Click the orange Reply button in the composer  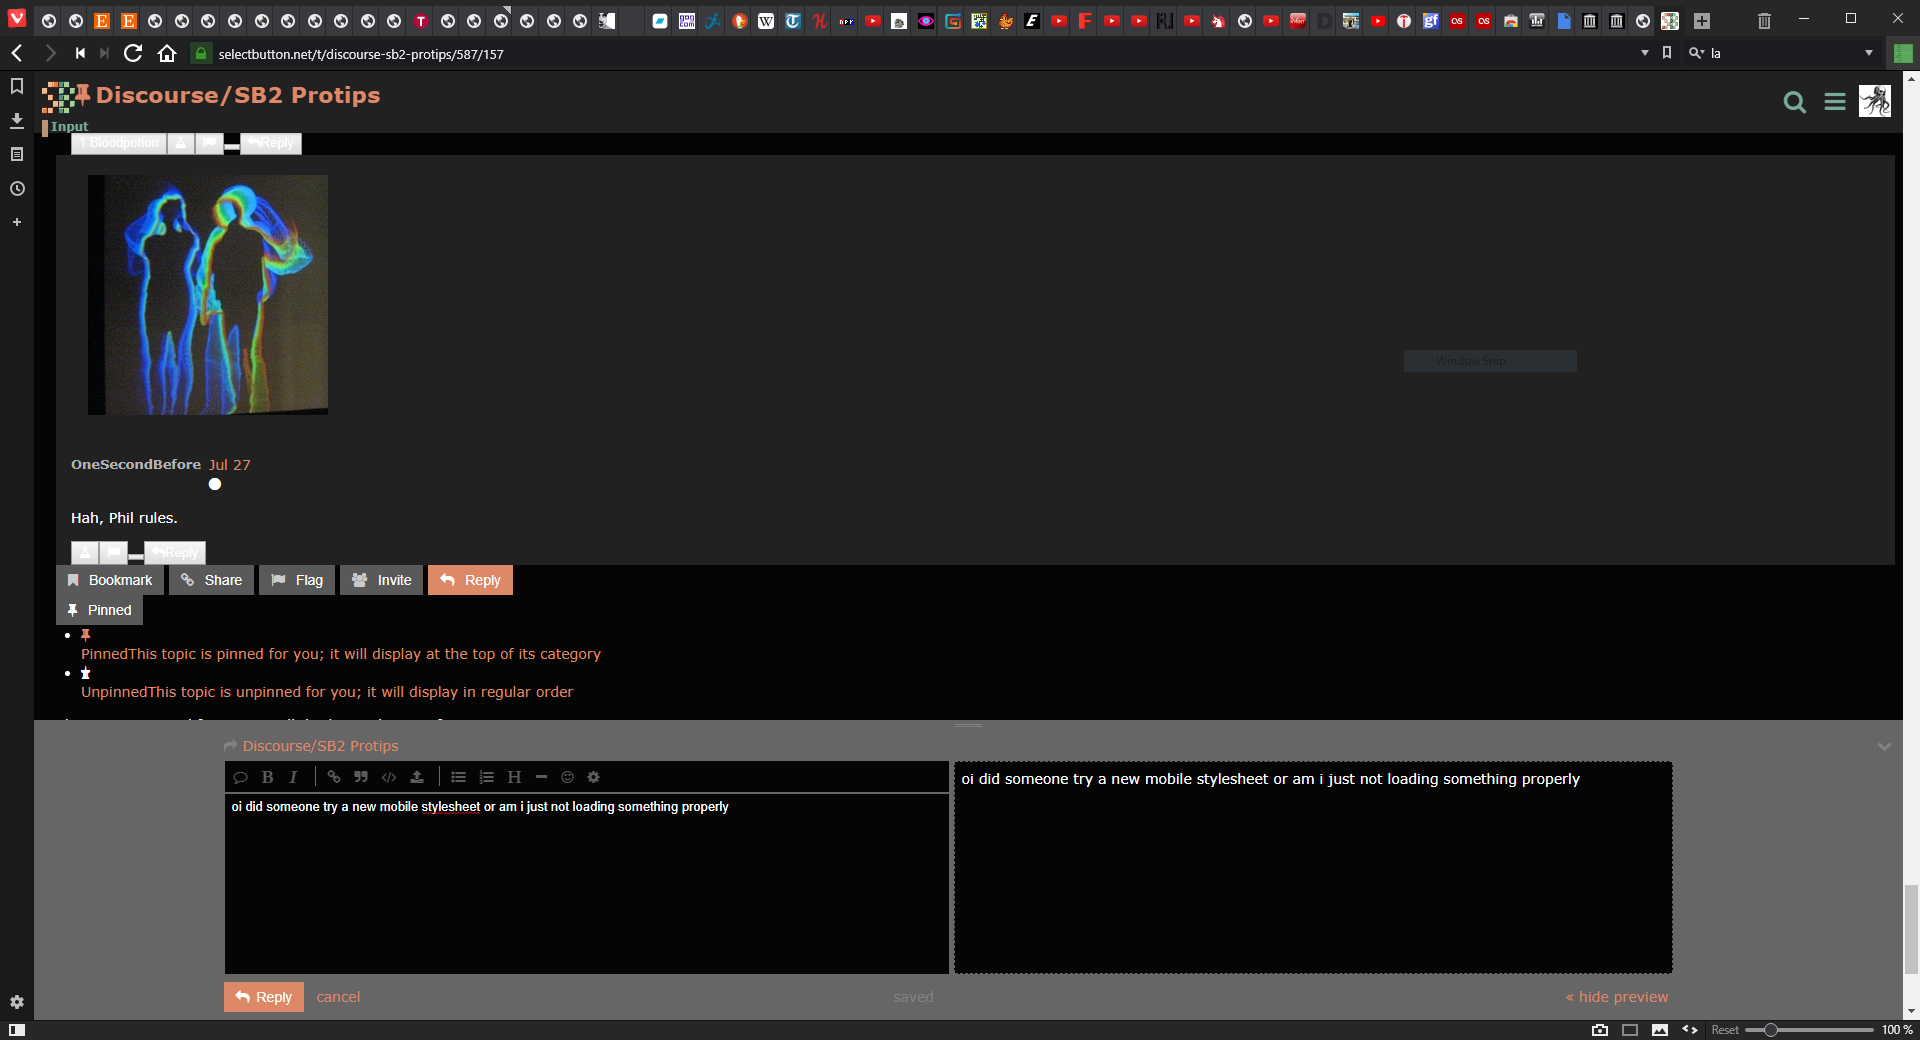(264, 997)
